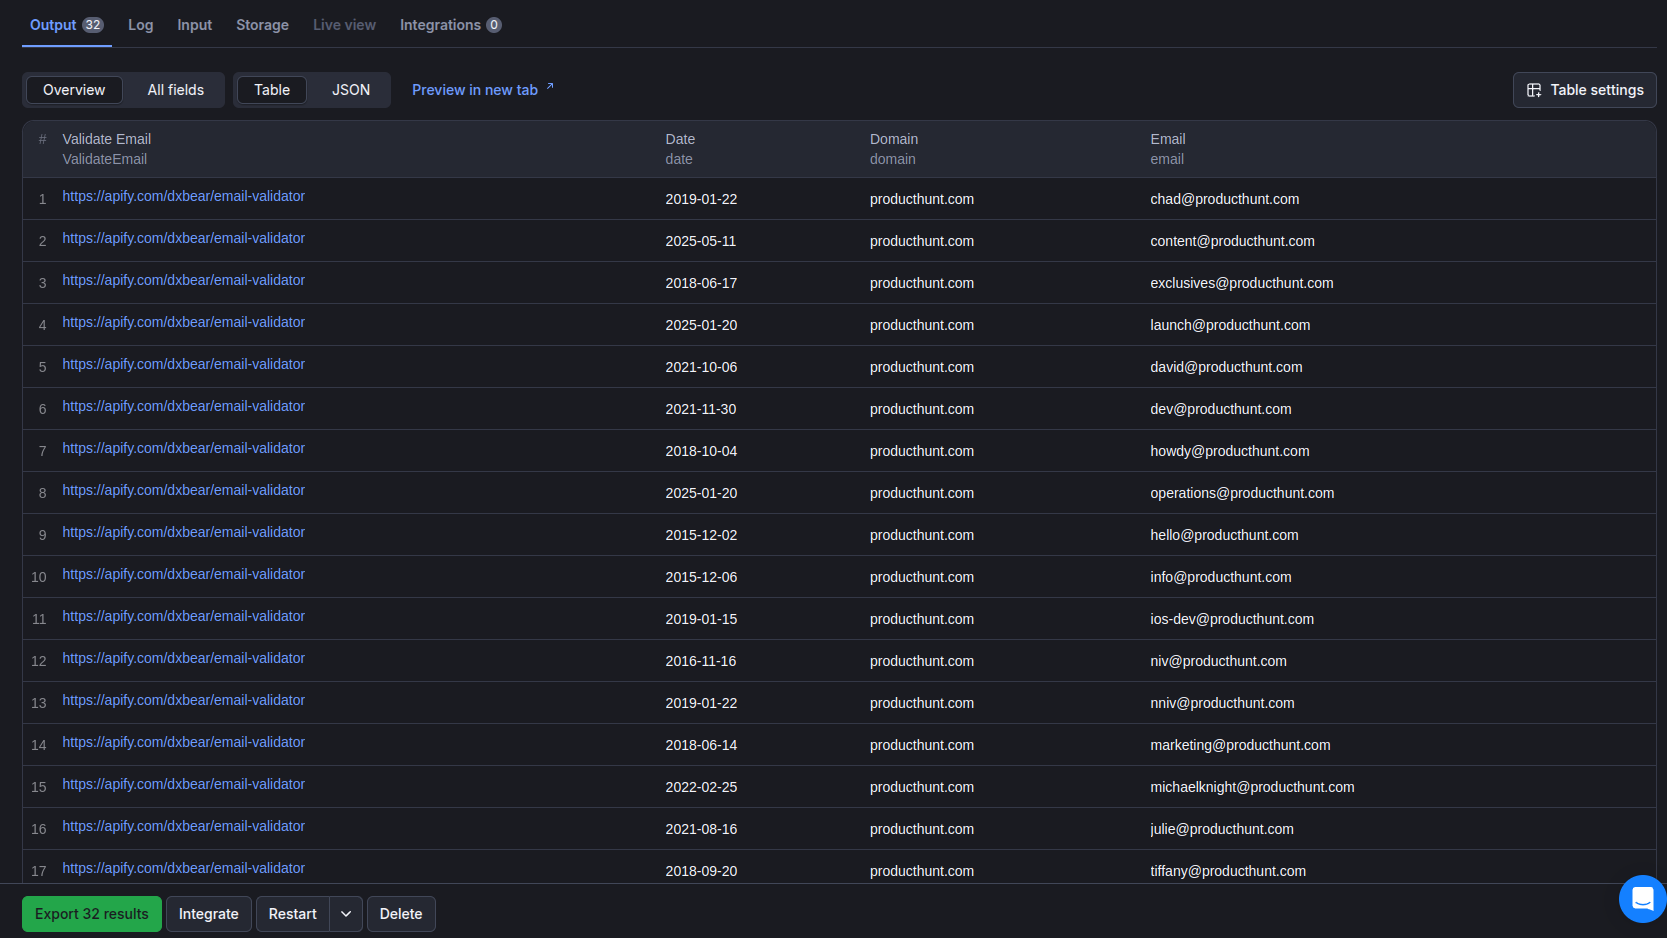1667x938 pixels.
Task: Open email-validator link in row 8
Action: (x=184, y=490)
